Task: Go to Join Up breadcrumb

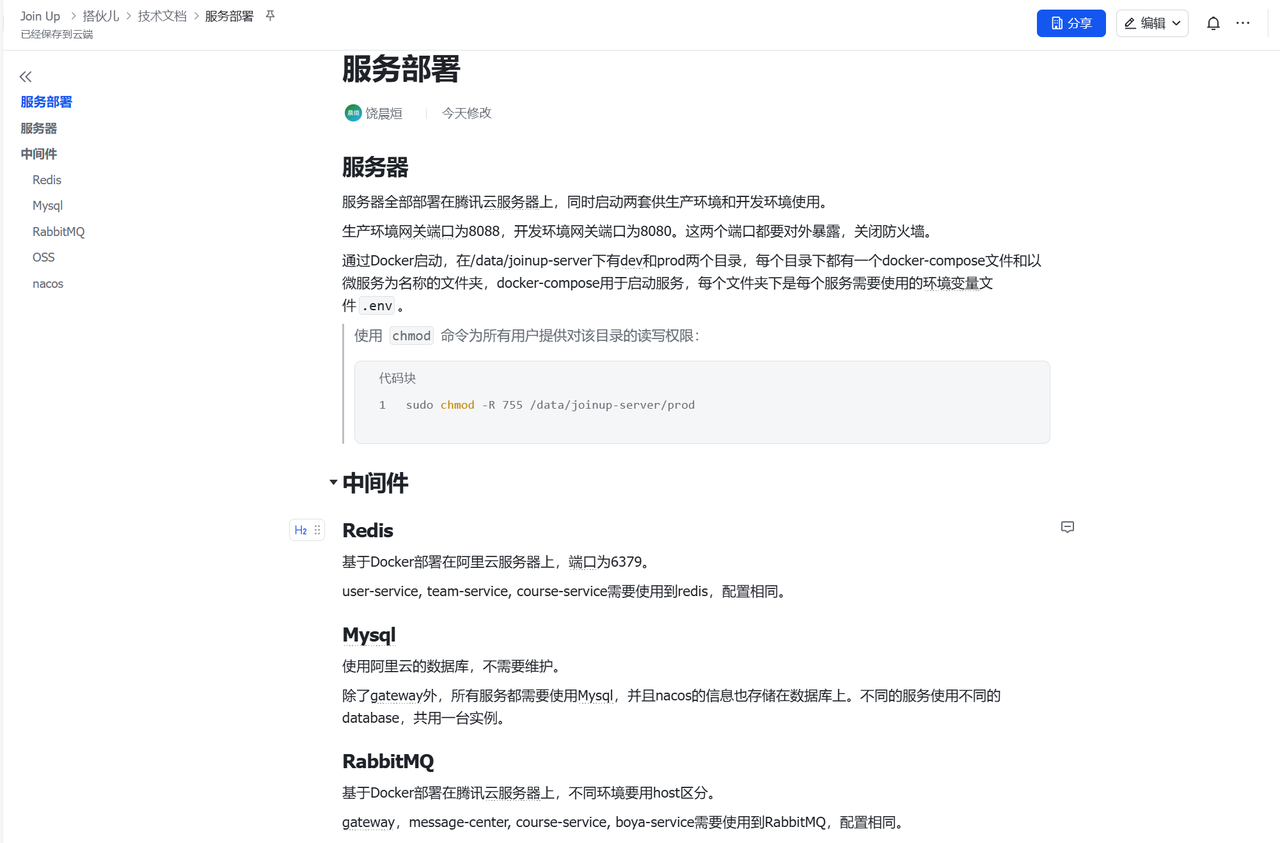Action: coord(40,16)
